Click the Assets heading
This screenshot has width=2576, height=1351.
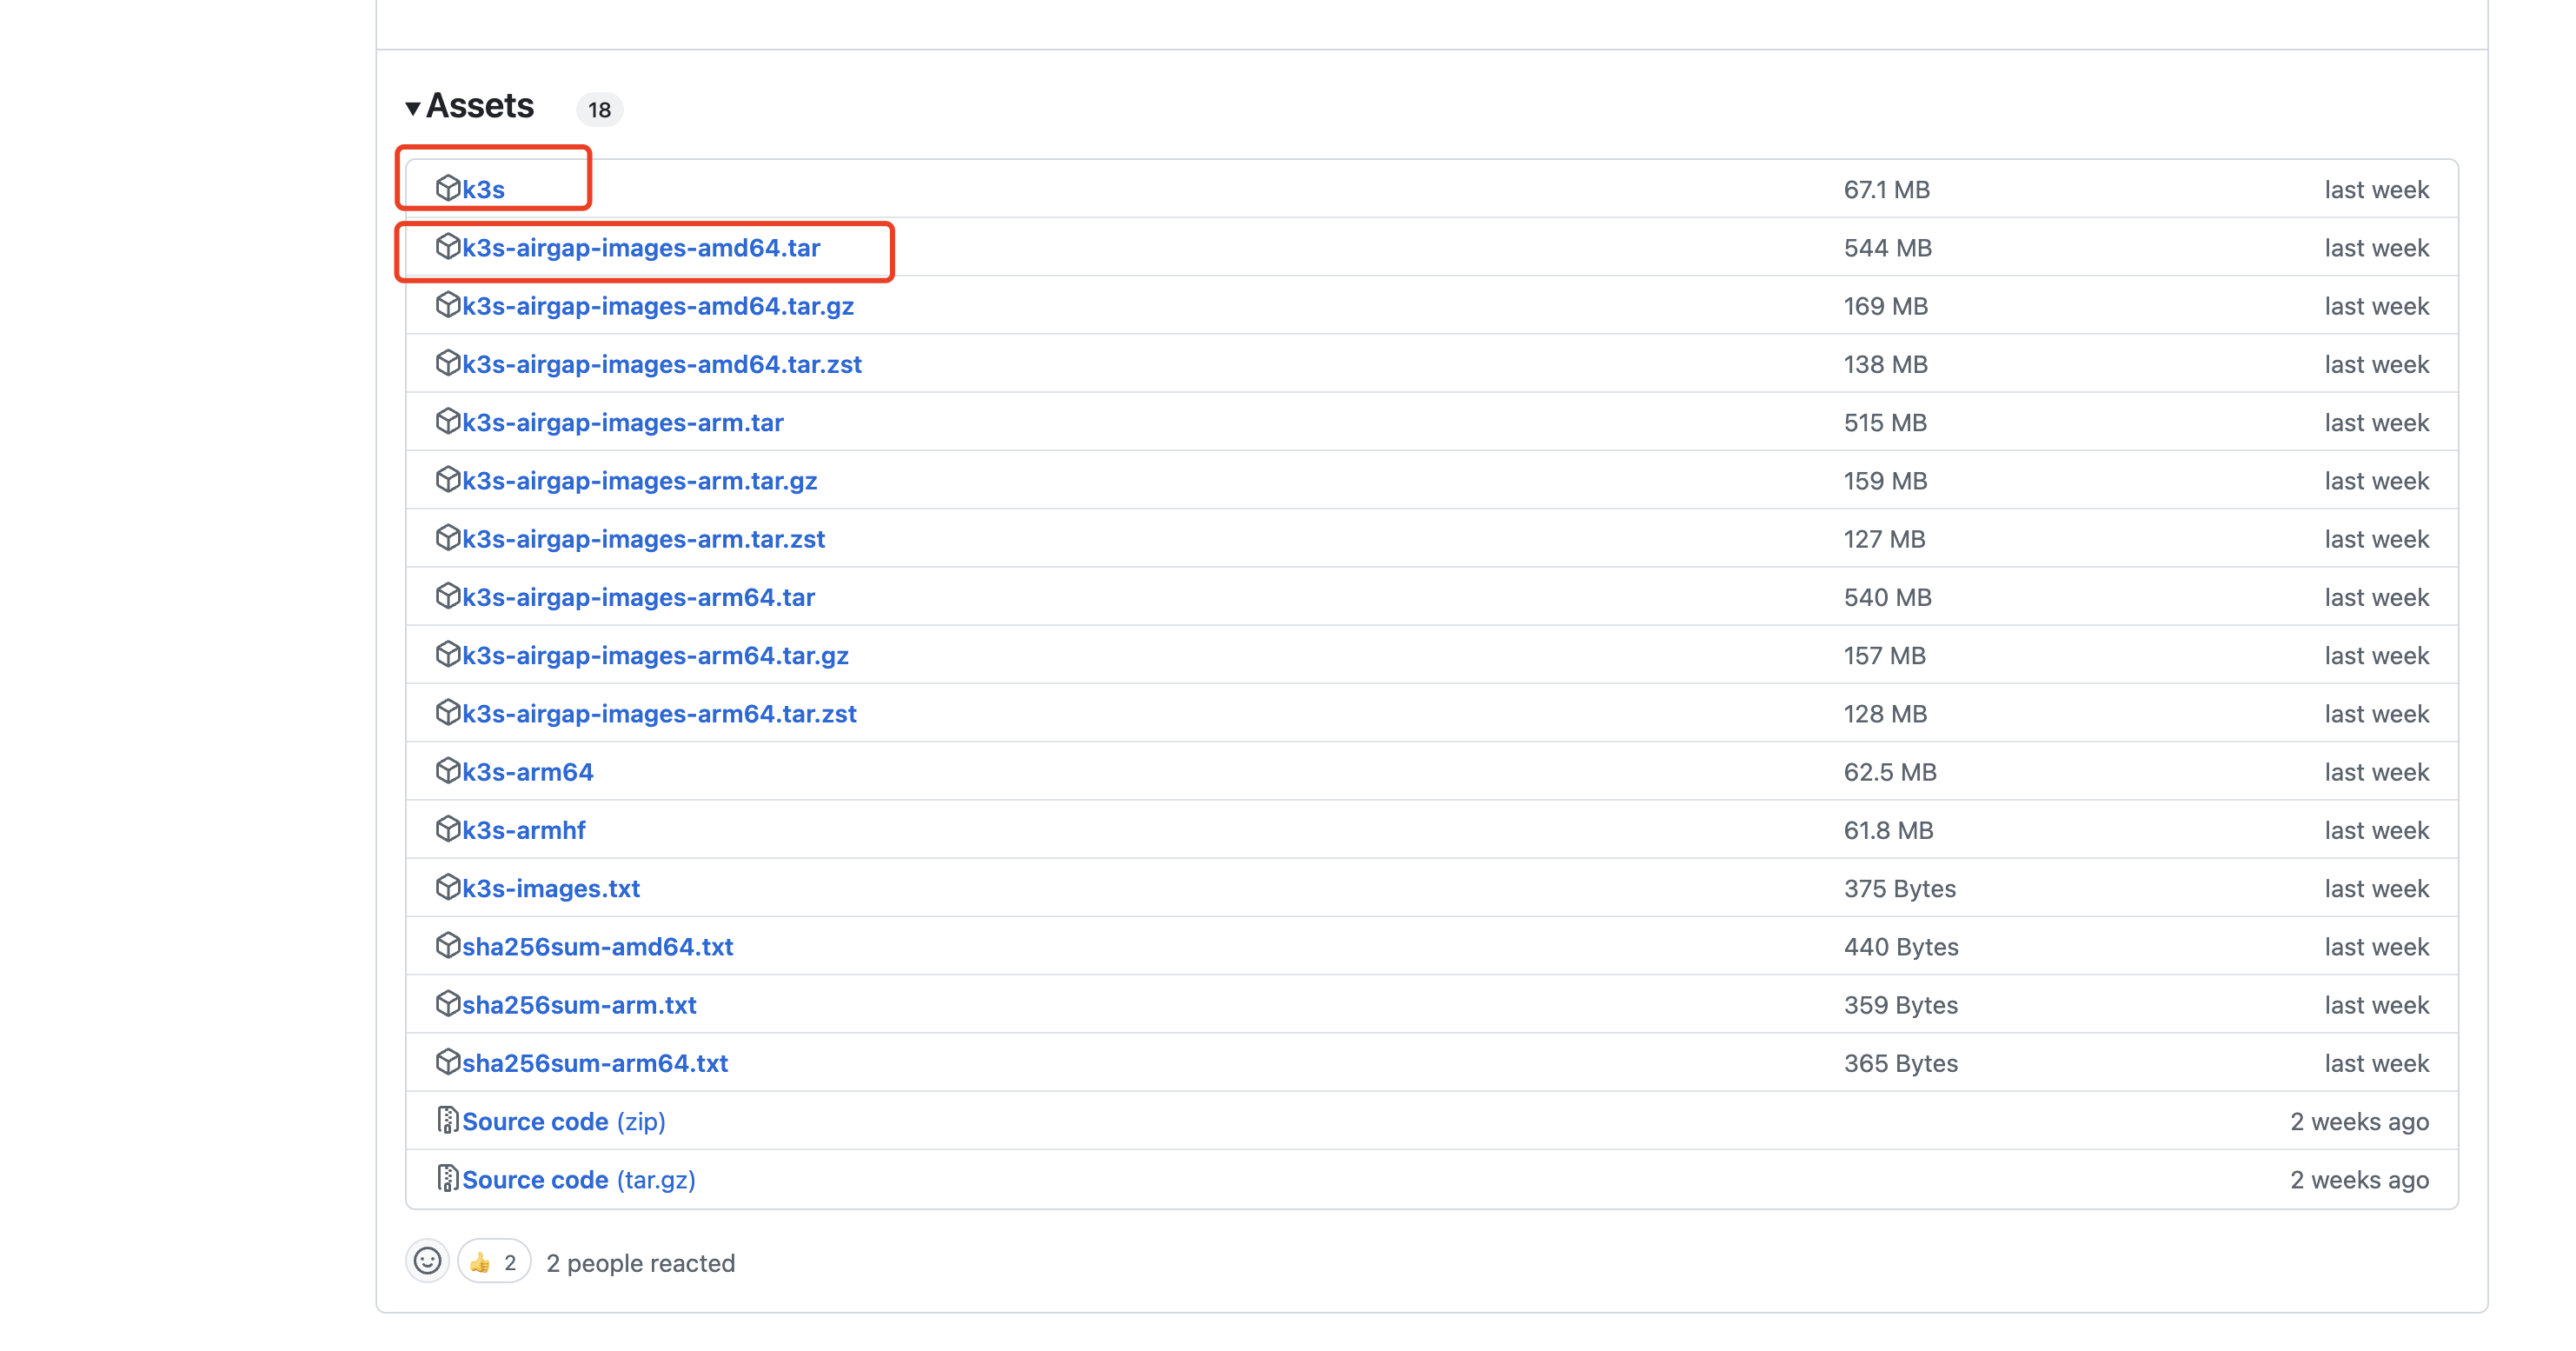pos(480,106)
